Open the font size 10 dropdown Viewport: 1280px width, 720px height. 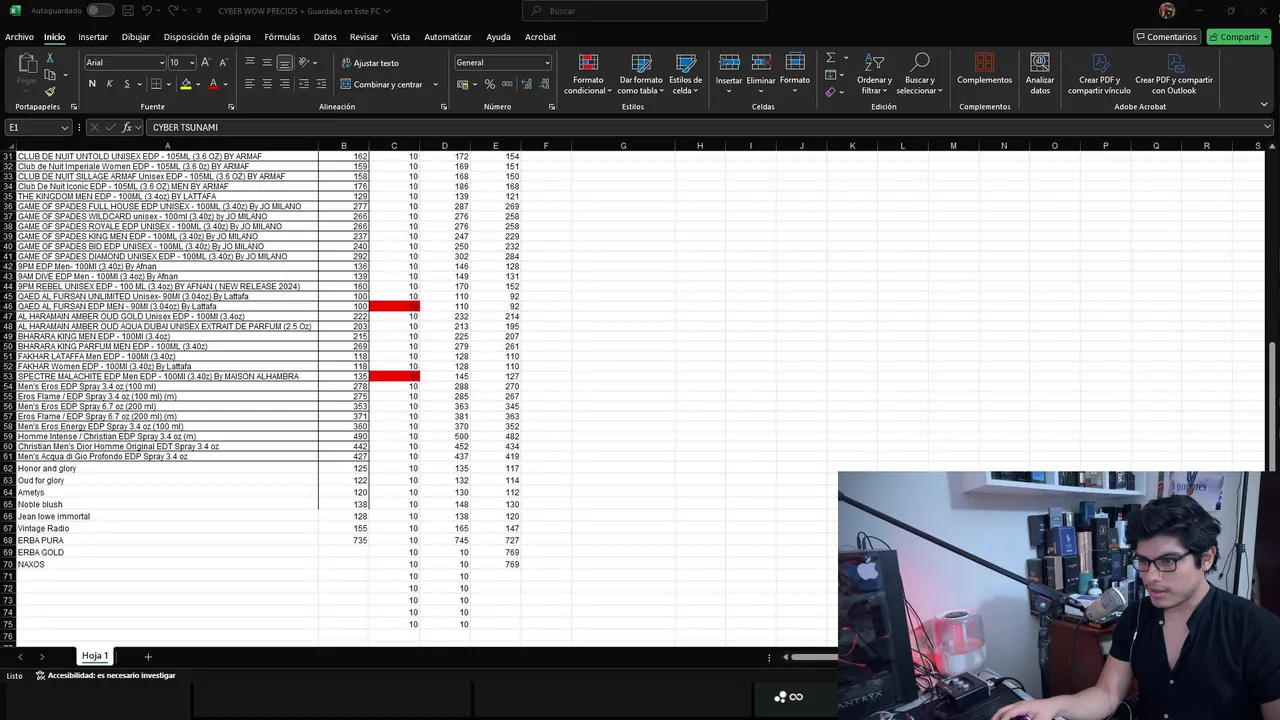point(190,63)
